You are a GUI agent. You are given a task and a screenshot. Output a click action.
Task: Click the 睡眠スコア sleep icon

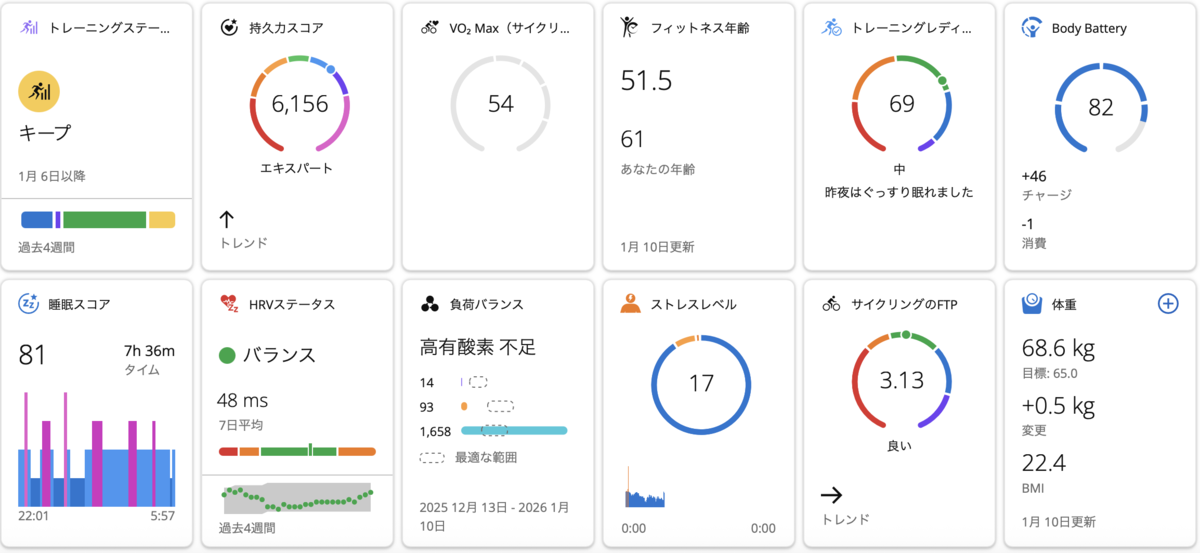(x=30, y=304)
